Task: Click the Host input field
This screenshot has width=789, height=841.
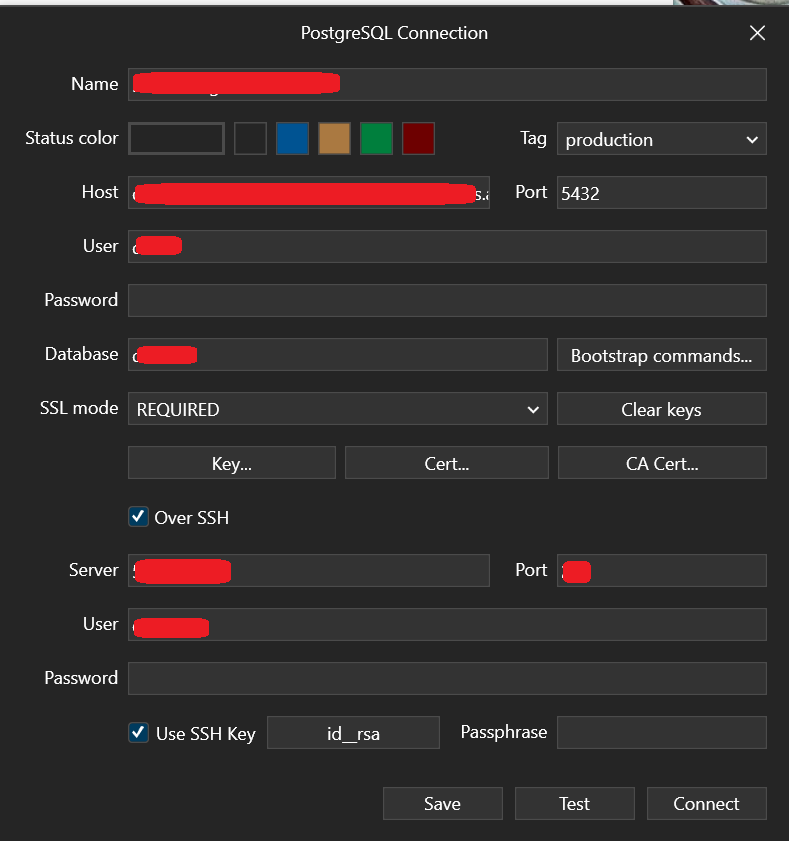Action: [x=309, y=193]
